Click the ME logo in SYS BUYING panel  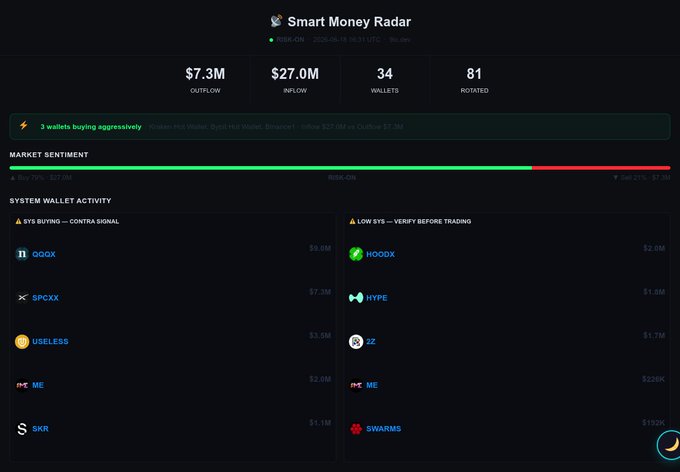click(22, 385)
